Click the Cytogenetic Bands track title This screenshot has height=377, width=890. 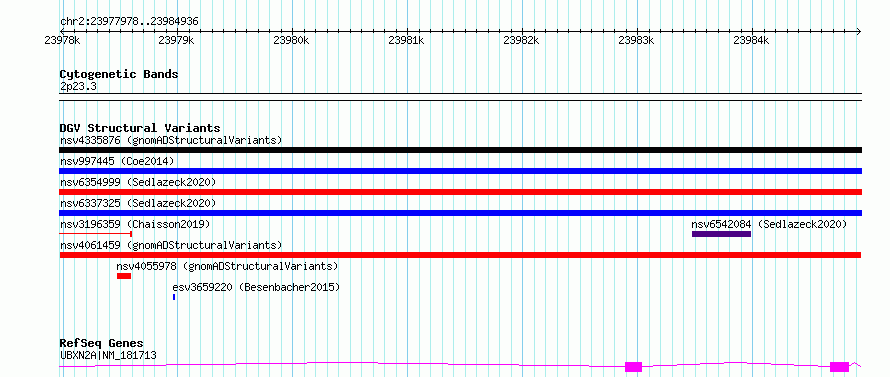119,74
